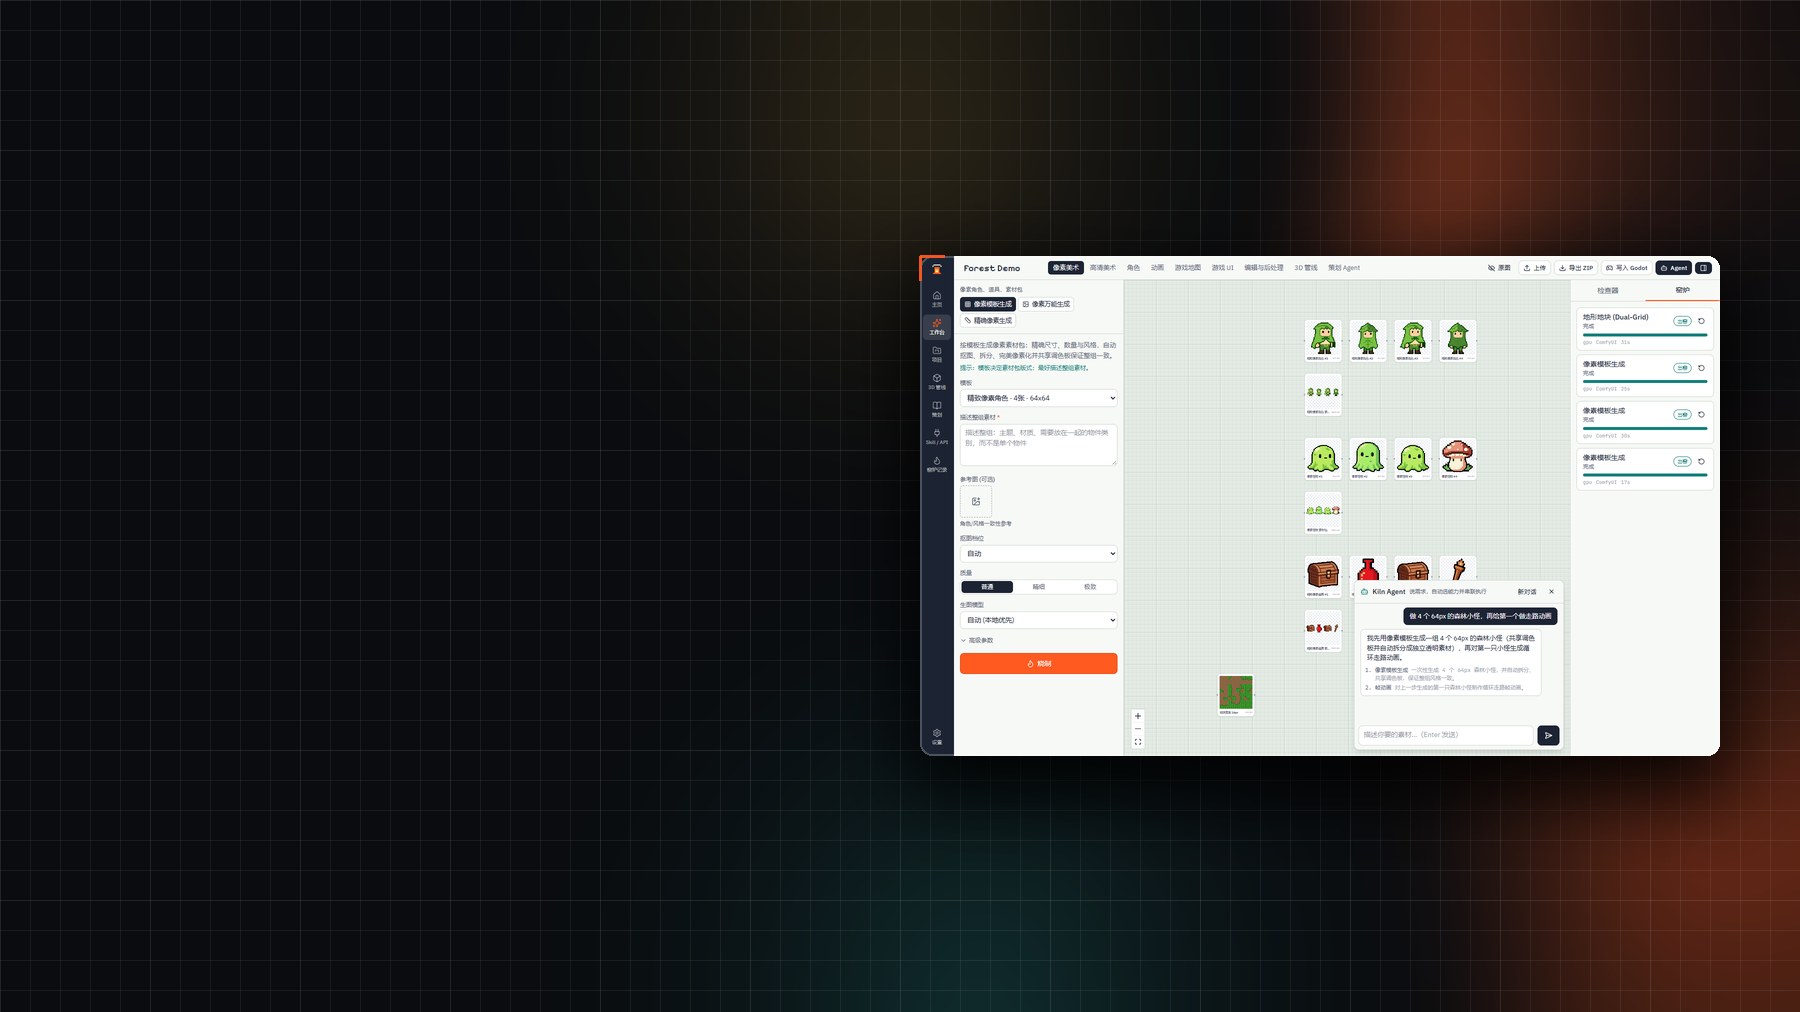1800x1012 pixels.
Task: Click the write to Godot button
Action: (x=1627, y=268)
